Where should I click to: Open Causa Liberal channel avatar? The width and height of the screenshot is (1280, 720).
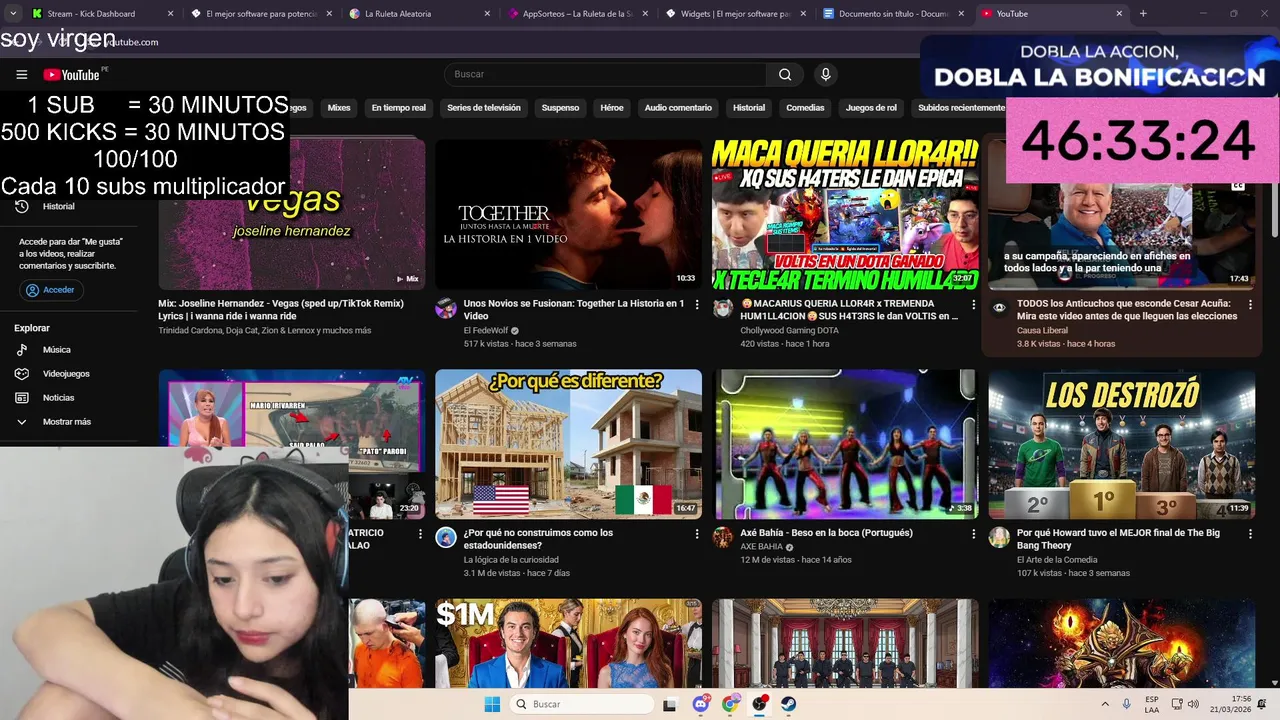click(999, 308)
